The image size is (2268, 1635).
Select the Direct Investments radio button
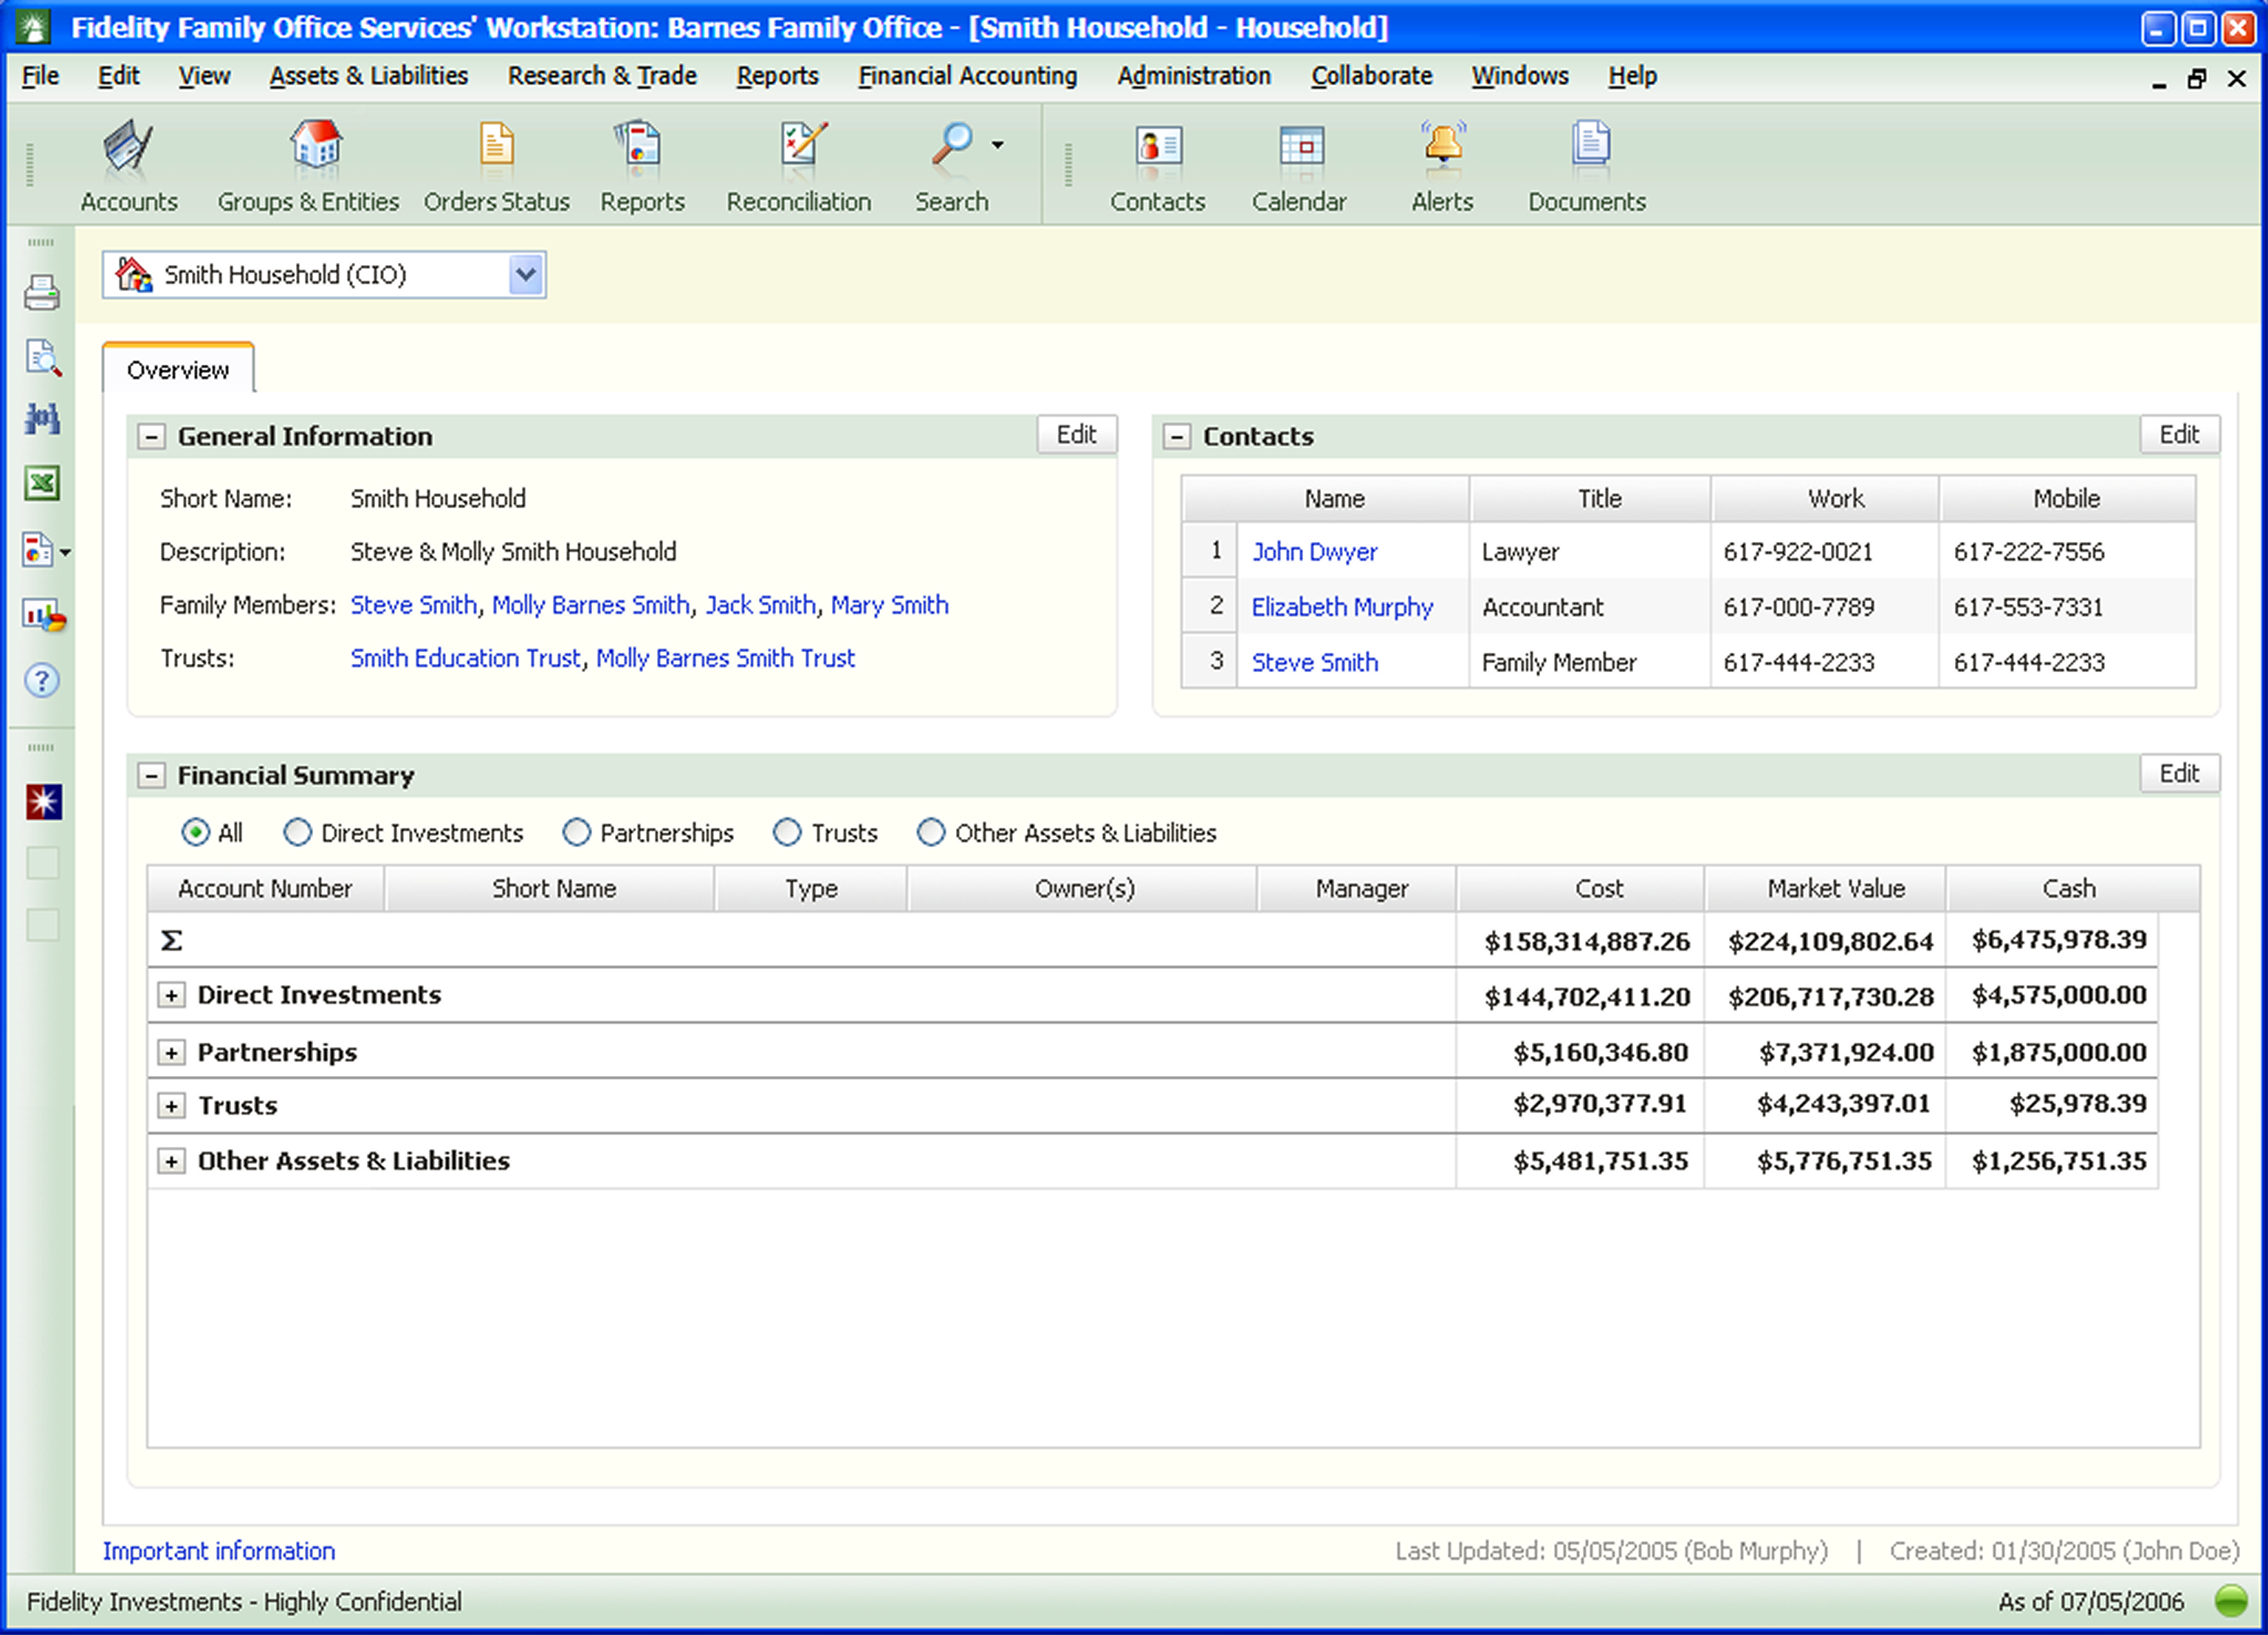297,833
